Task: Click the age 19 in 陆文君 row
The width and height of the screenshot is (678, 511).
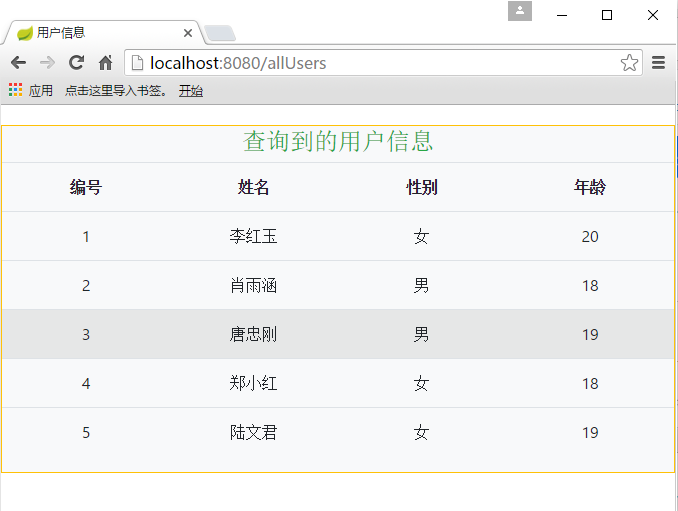Action: [590, 433]
